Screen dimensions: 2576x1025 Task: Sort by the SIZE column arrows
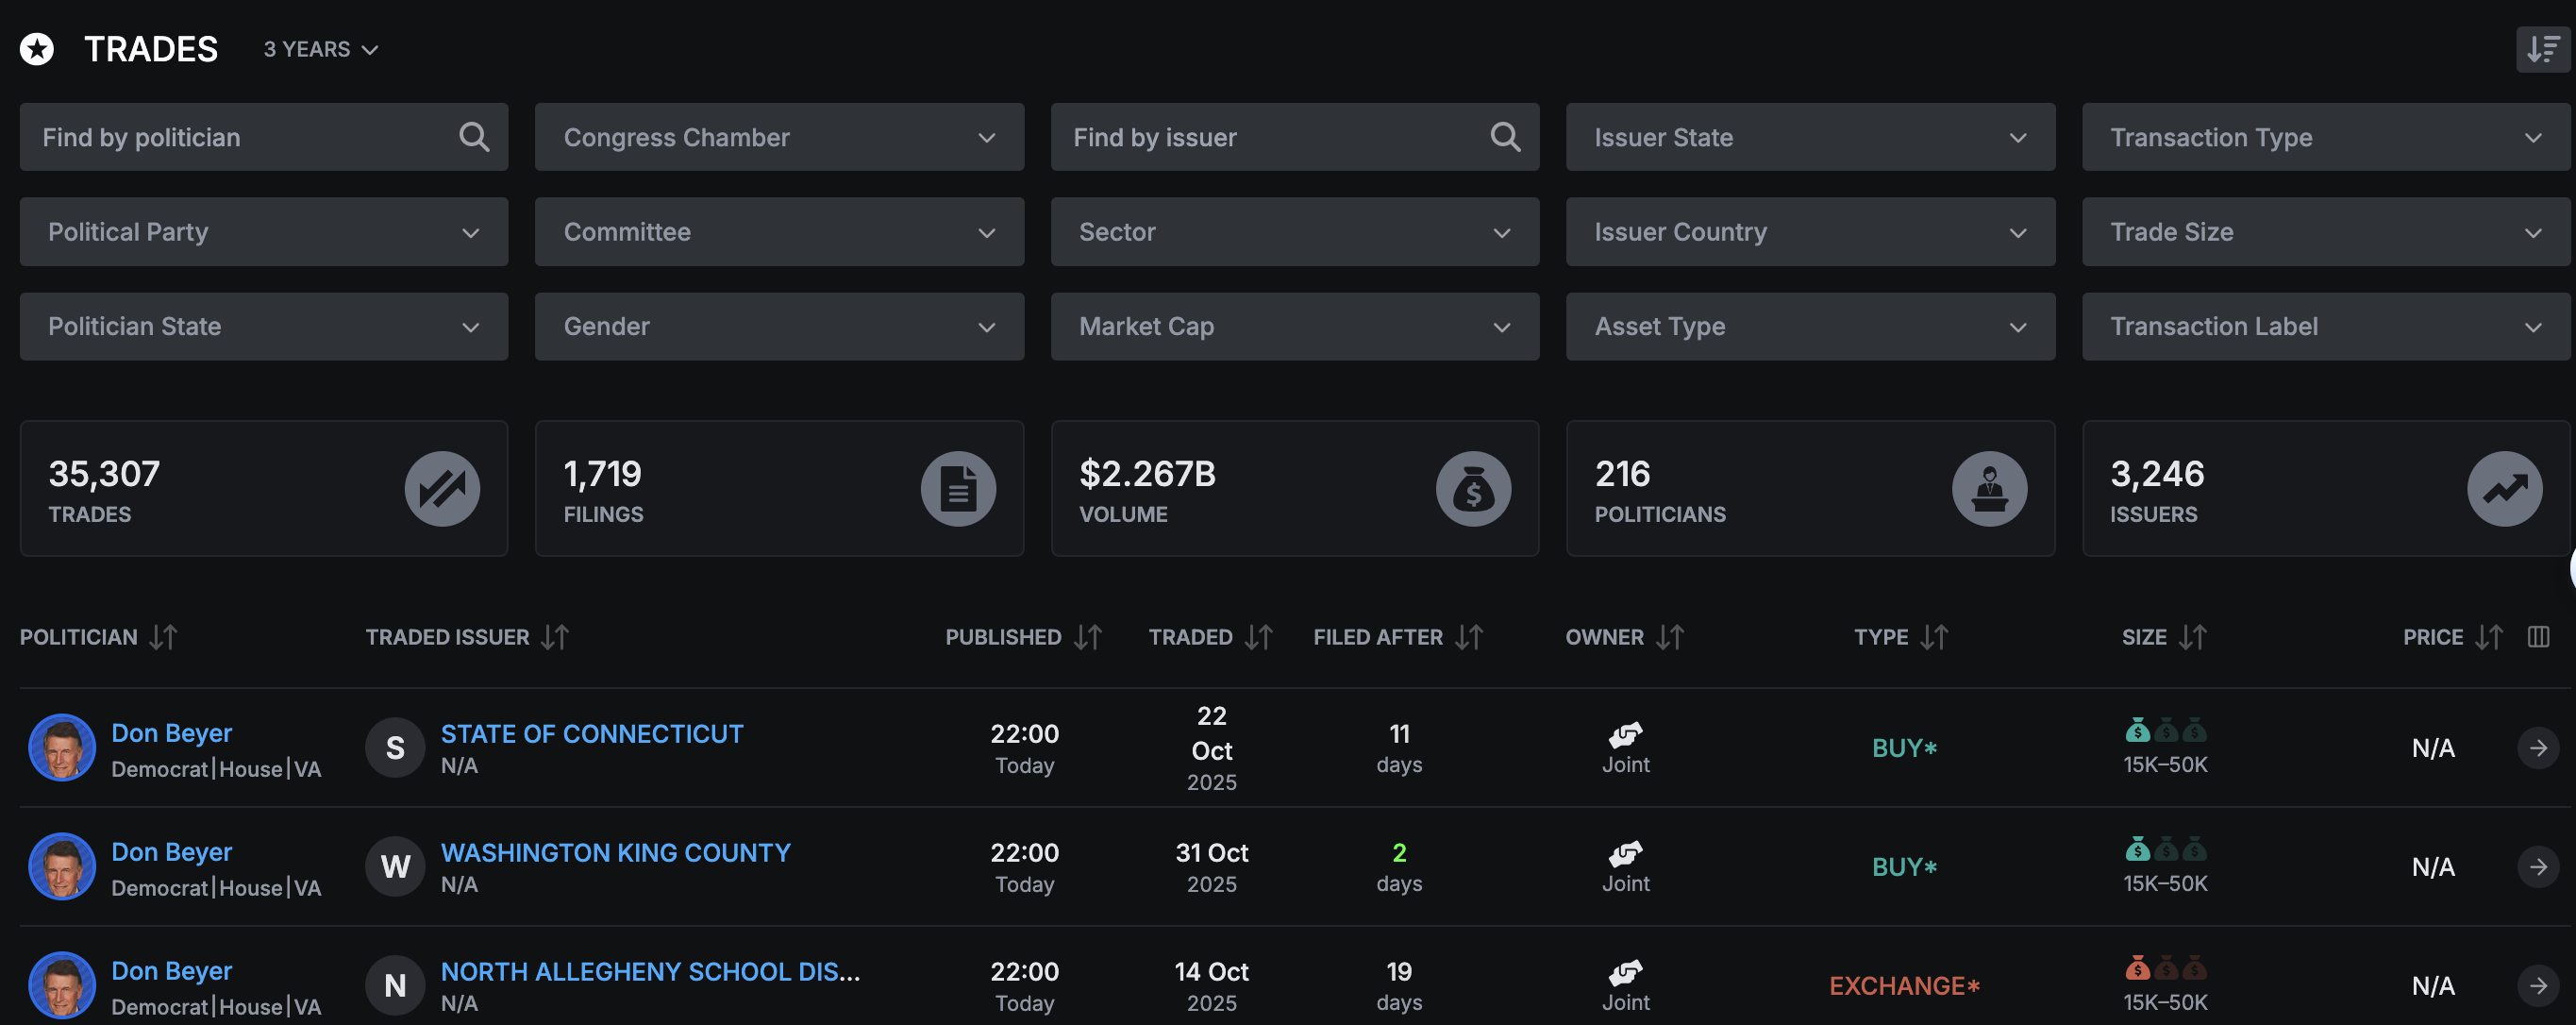(x=2192, y=637)
